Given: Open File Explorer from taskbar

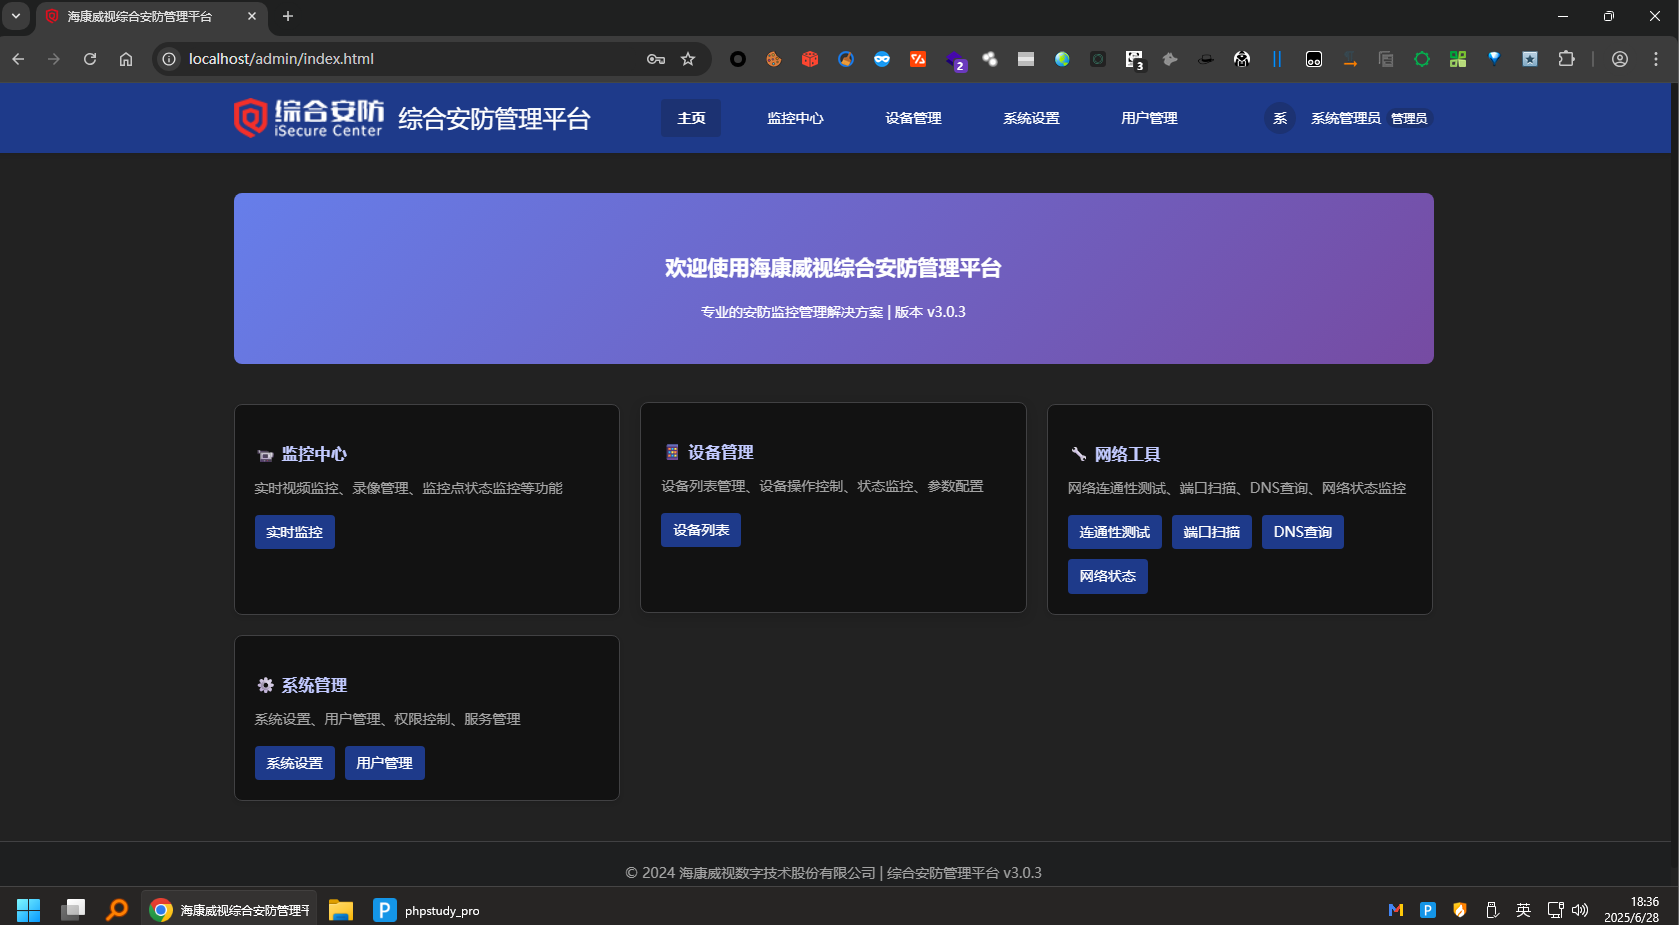Looking at the screenshot, I should [x=341, y=910].
